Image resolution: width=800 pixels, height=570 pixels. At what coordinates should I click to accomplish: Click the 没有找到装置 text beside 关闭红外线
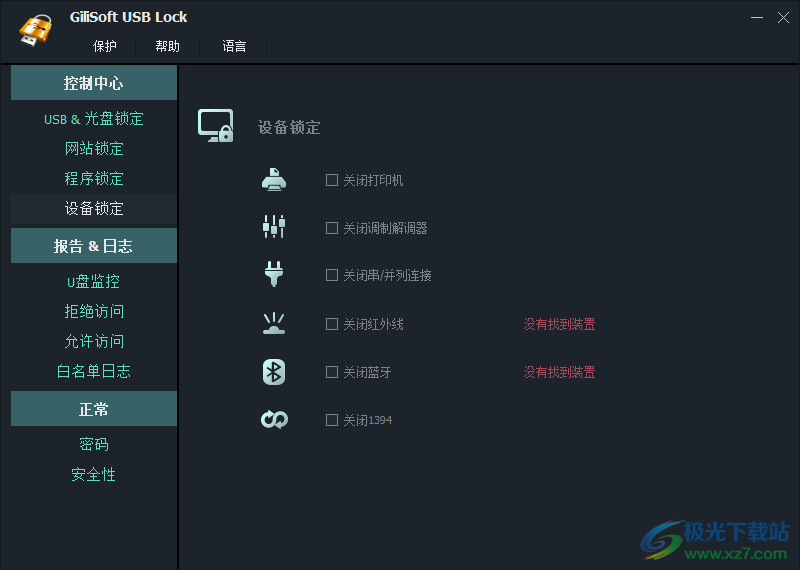coord(559,324)
